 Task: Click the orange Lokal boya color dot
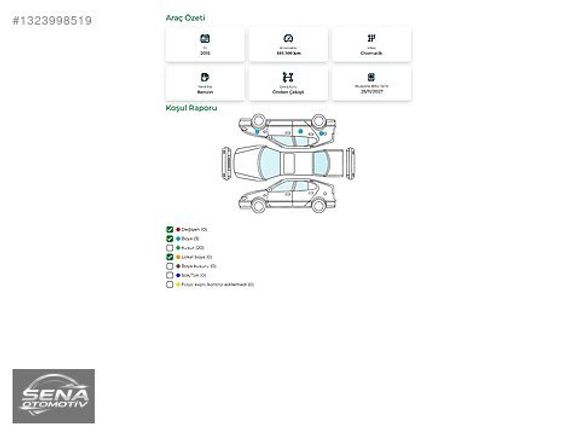(x=178, y=257)
